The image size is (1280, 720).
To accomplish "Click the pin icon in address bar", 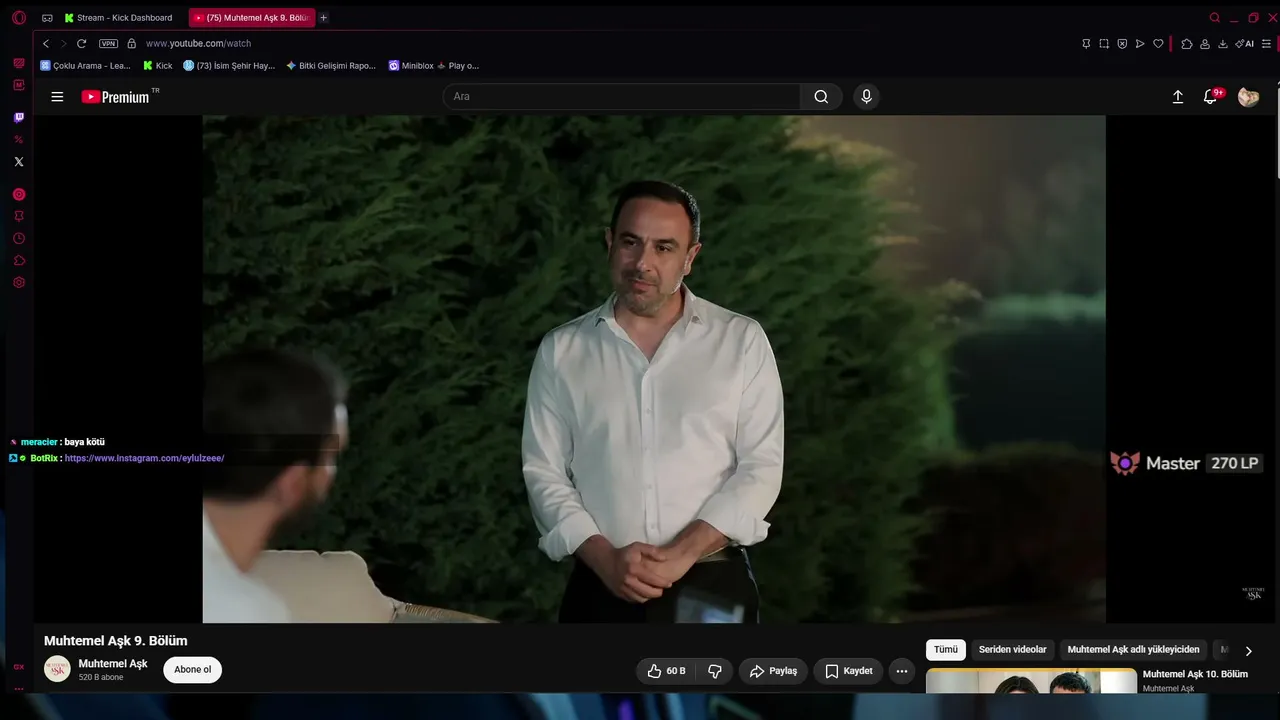I will (1086, 44).
